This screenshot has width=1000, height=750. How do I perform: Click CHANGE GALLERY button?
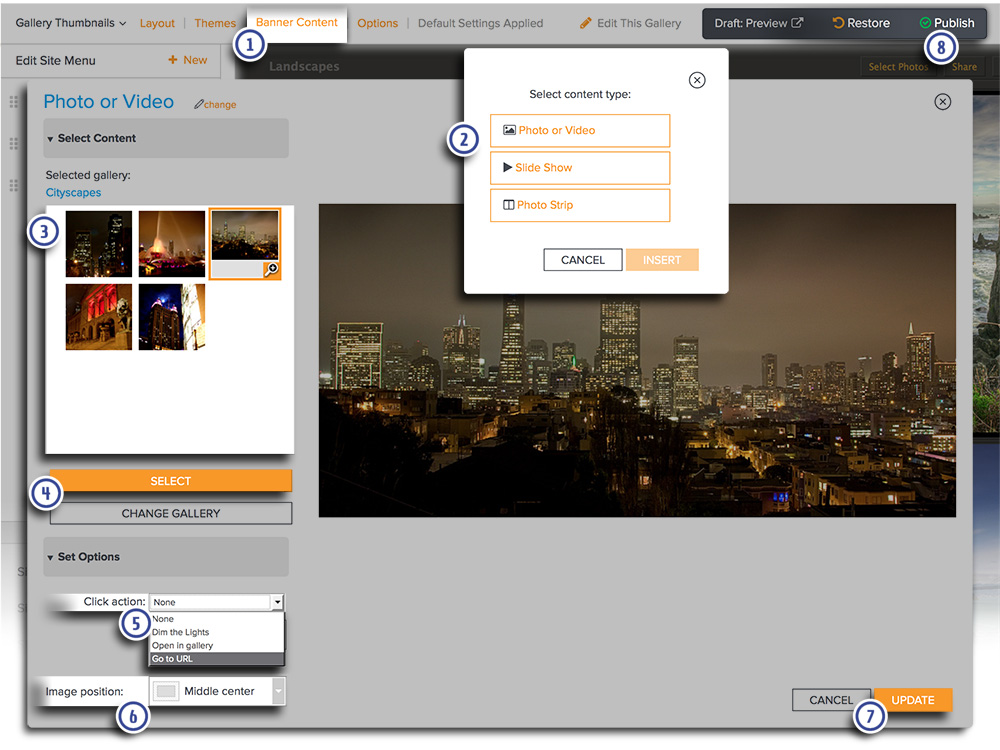[x=171, y=513]
